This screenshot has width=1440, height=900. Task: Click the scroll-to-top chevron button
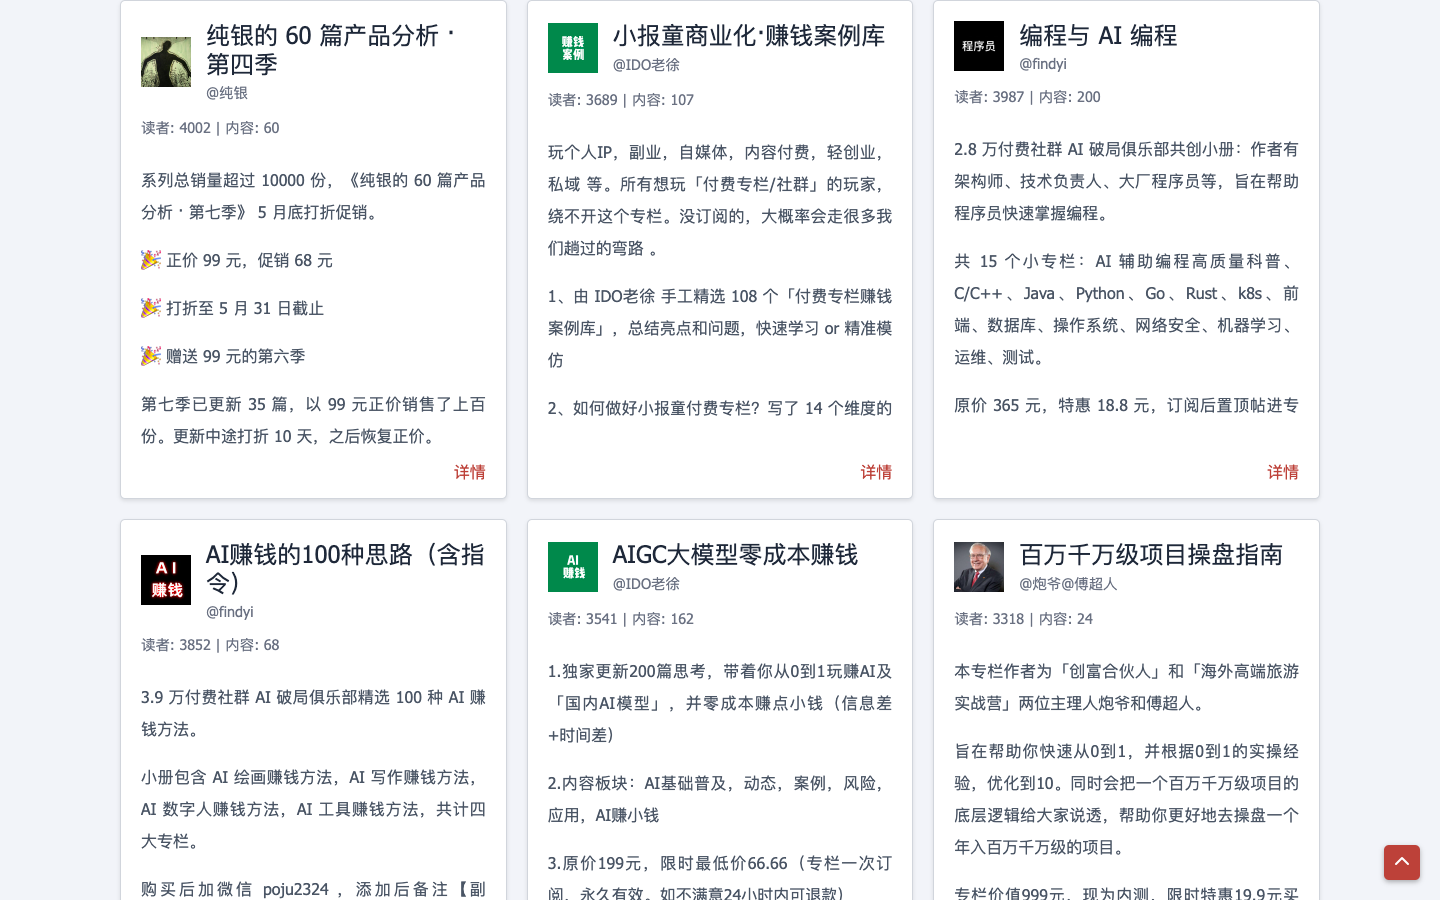pos(1402,862)
